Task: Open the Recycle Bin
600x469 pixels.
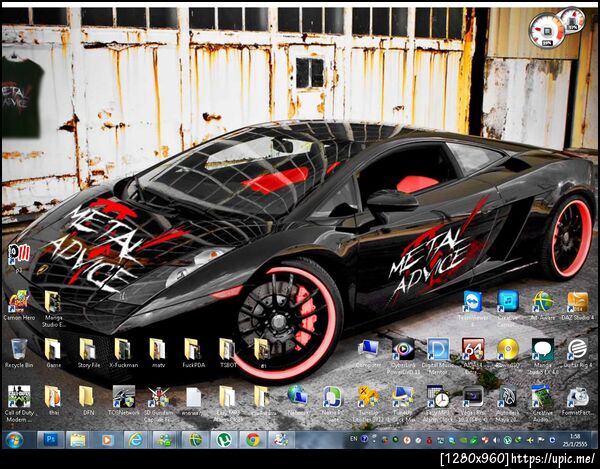Action: (x=19, y=353)
